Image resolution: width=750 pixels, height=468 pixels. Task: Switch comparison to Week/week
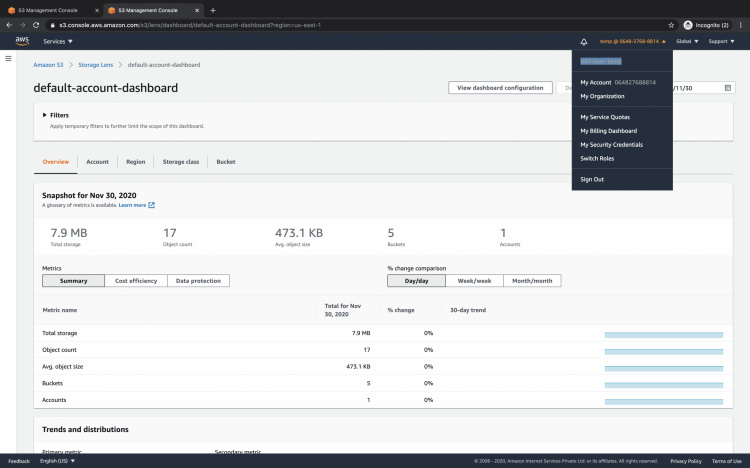click(x=474, y=281)
